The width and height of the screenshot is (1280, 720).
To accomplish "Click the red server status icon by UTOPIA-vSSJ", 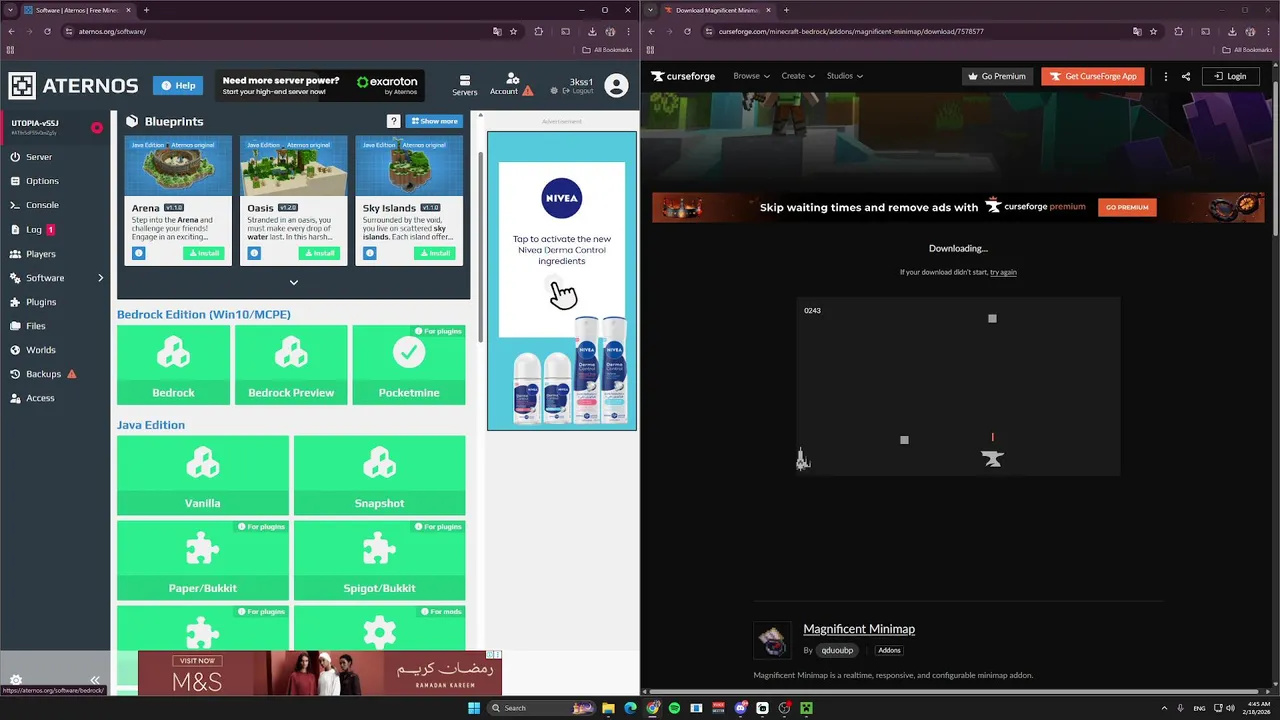I will pos(97,127).
